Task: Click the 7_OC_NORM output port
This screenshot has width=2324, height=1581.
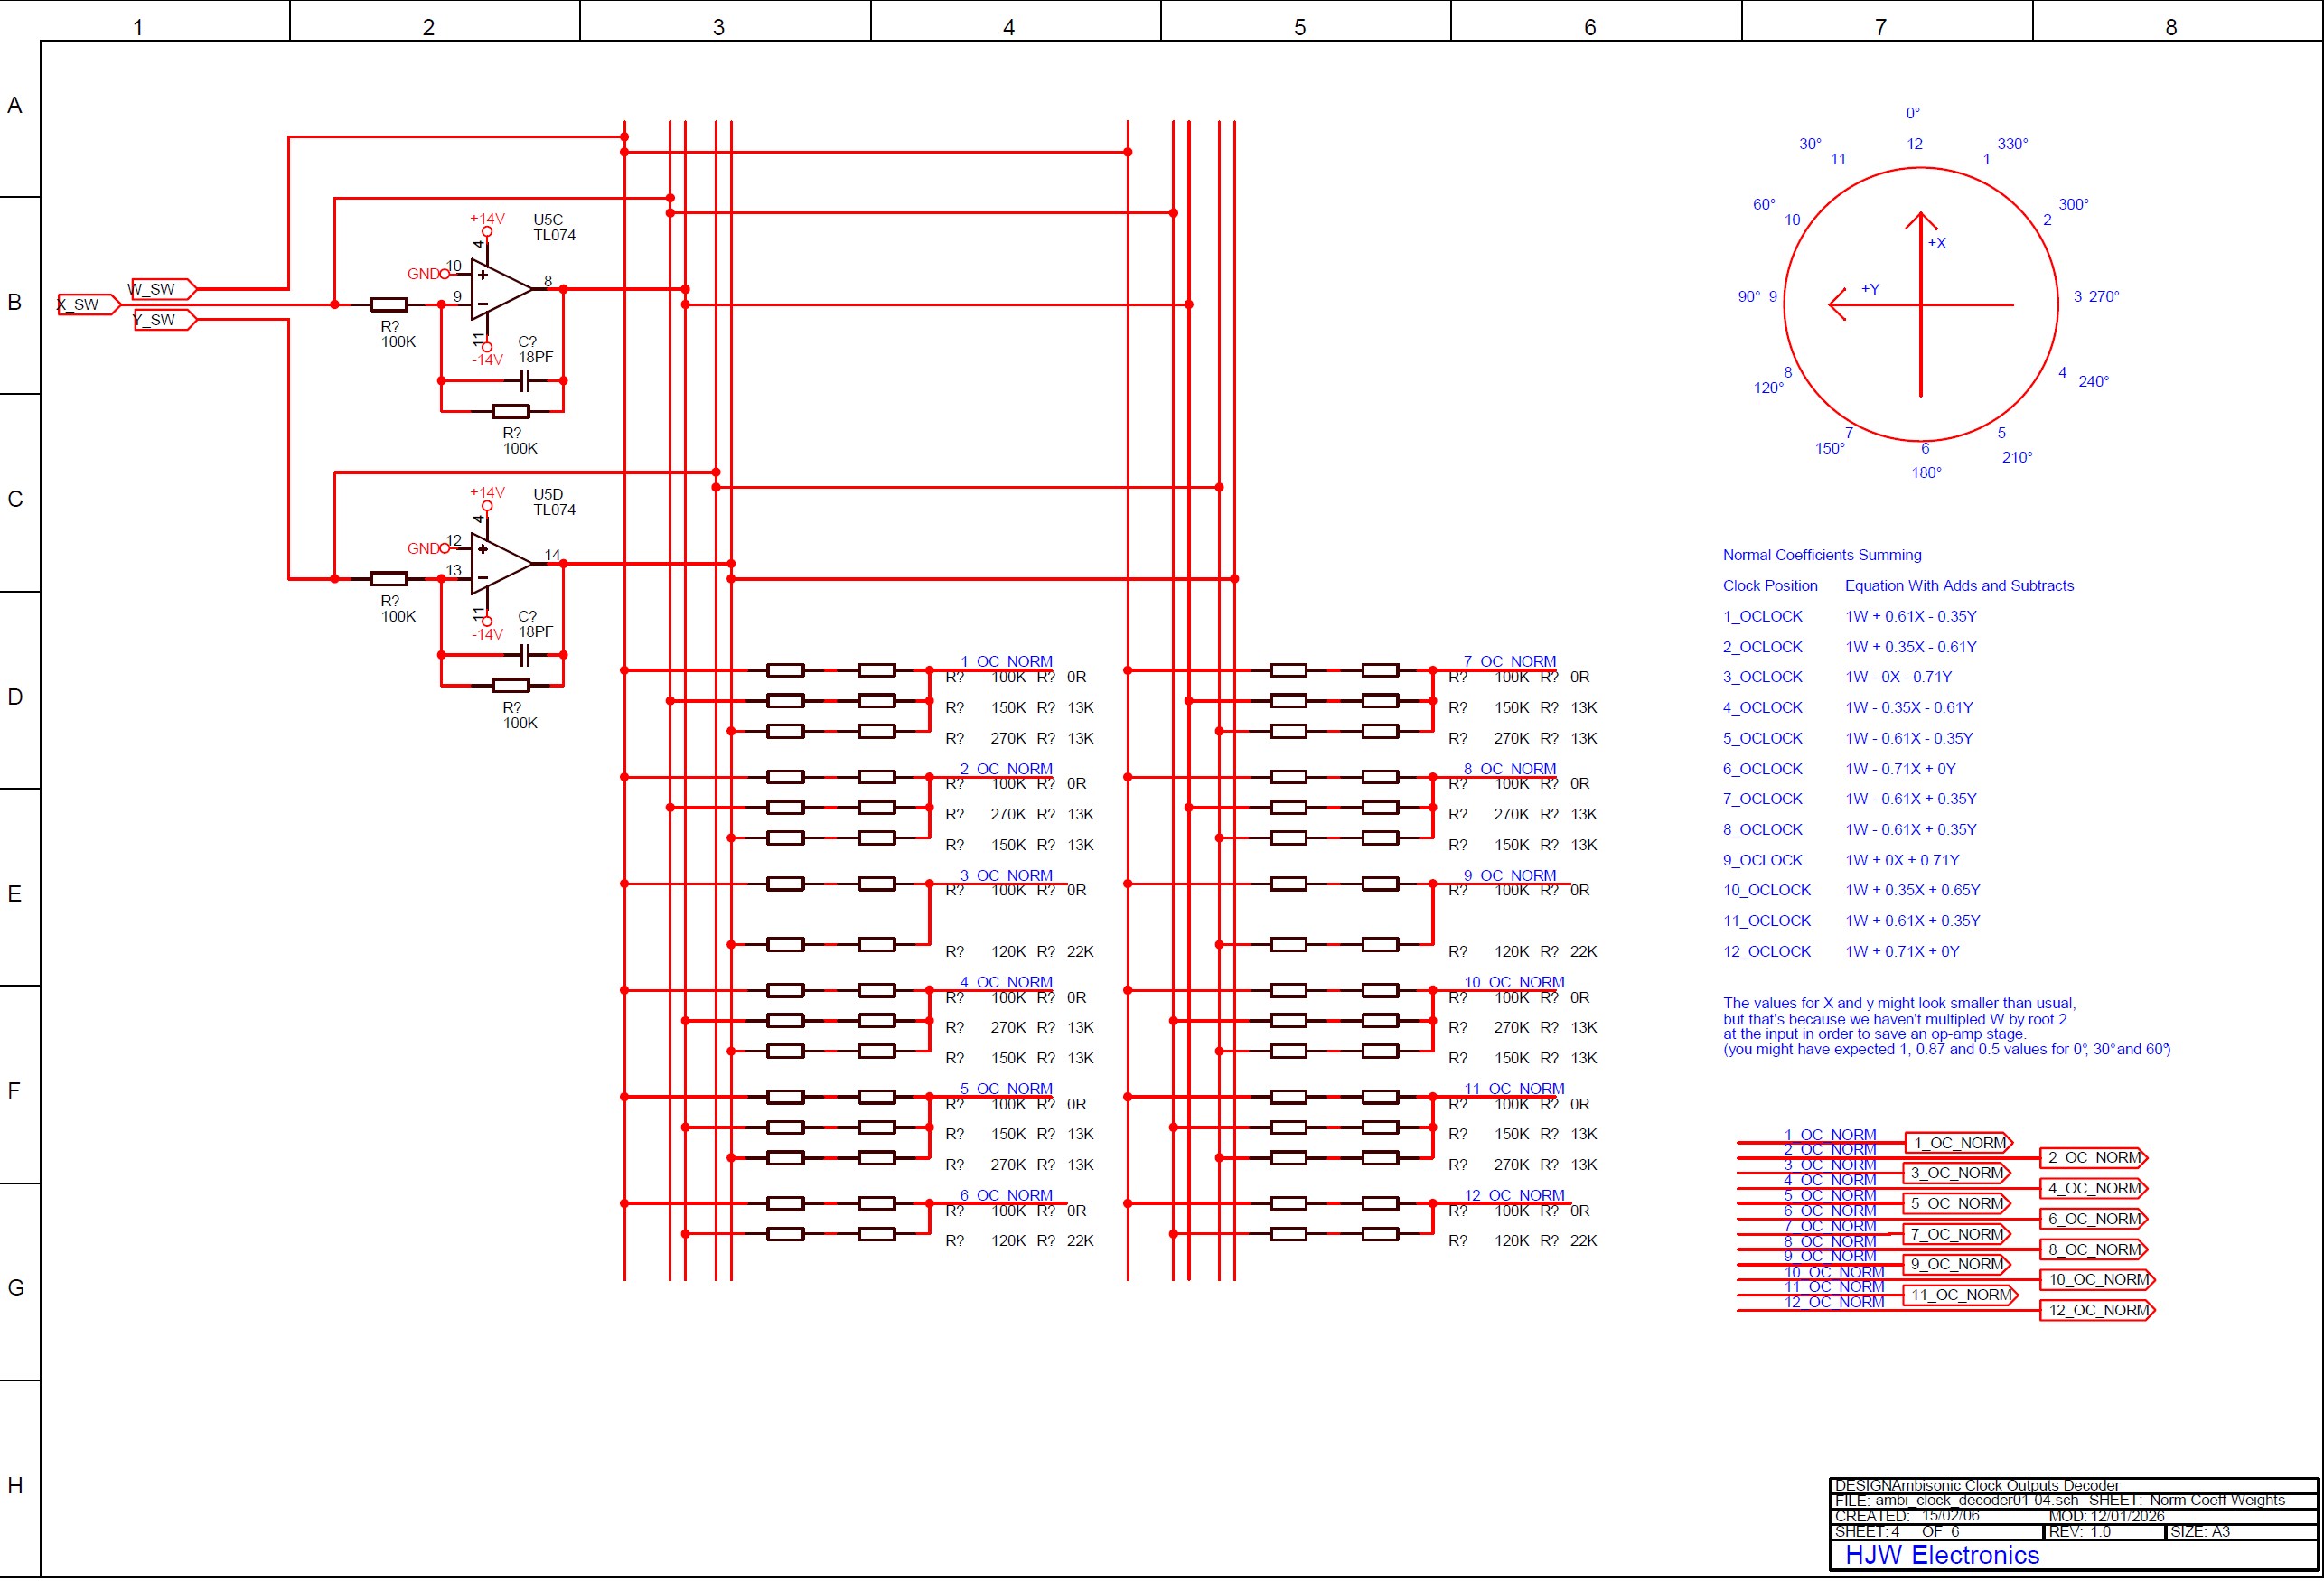Action: click(1956, 1235)
